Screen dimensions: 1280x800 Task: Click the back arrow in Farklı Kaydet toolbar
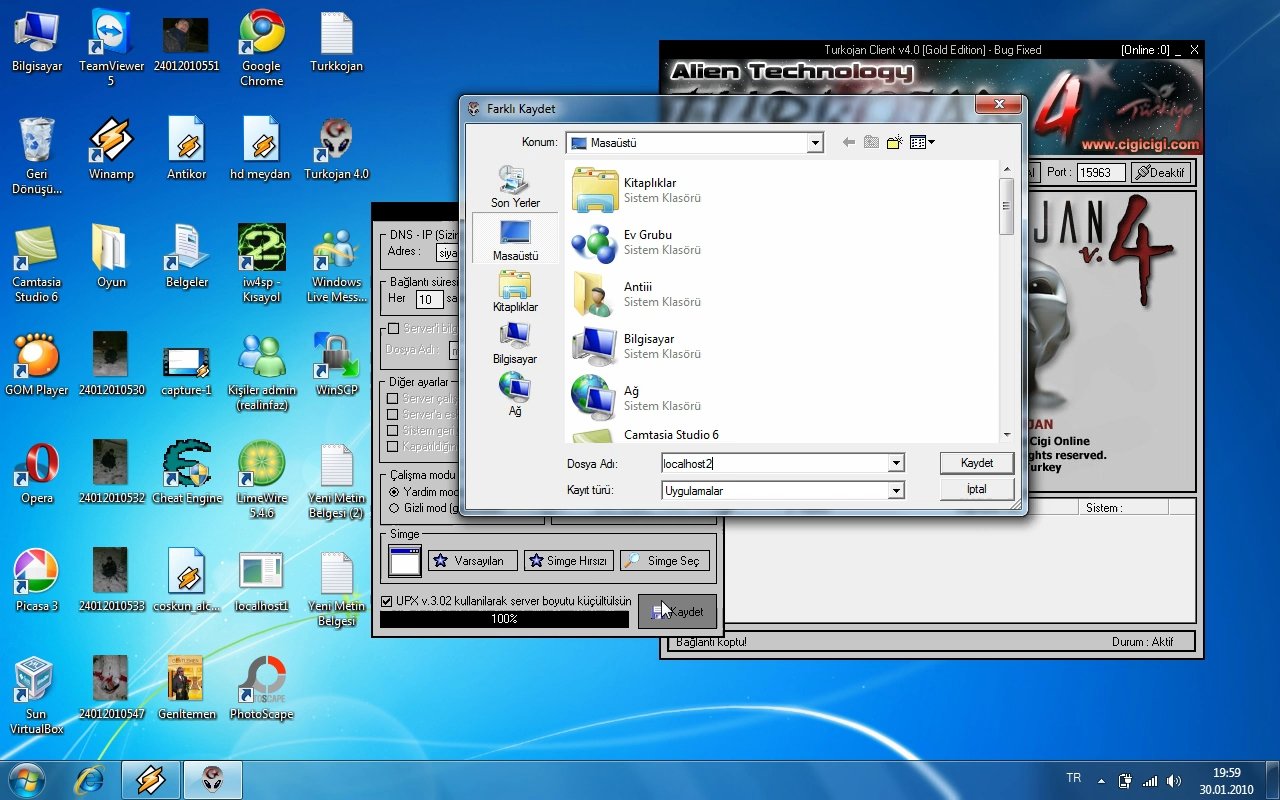point(849,143)
